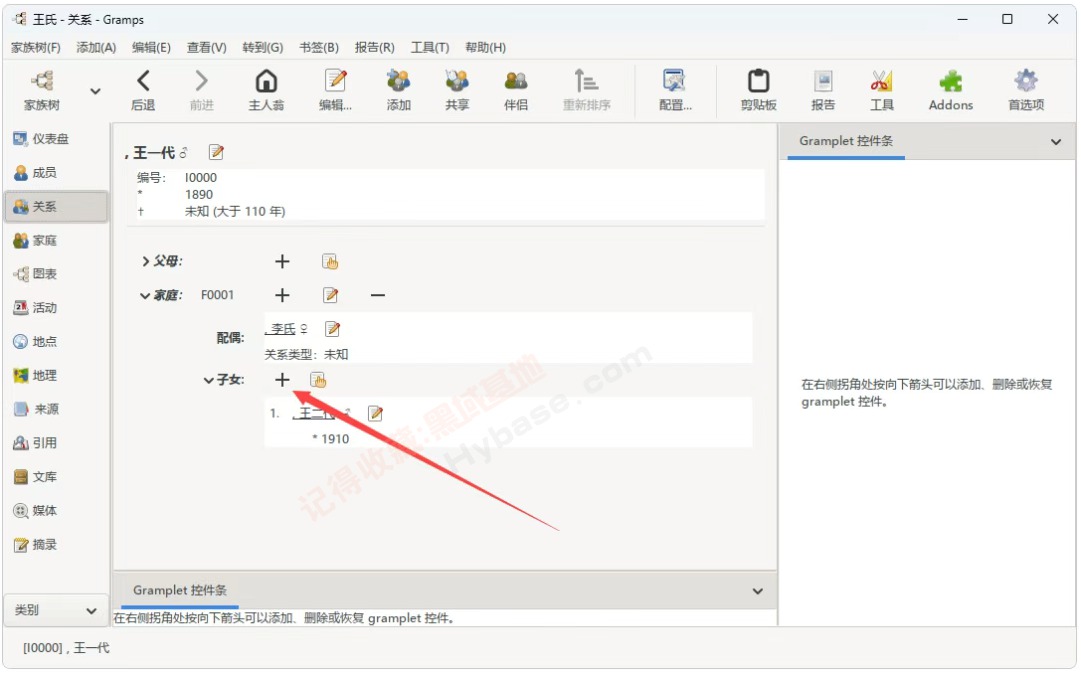The width and height of the screenshot is (1081, 673).
Task: Click the 共享 toolbar icon
Action: 457,90
